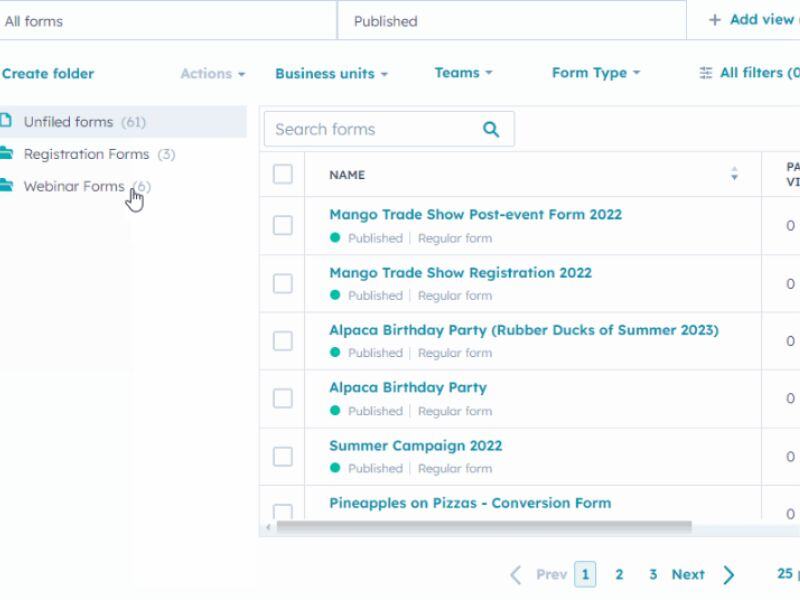Screen dimensions: 800x600
Task: Select checkbox for Alpaca Birthday Party (Rubber Ducks) row
Action: (x=283, y=341)
